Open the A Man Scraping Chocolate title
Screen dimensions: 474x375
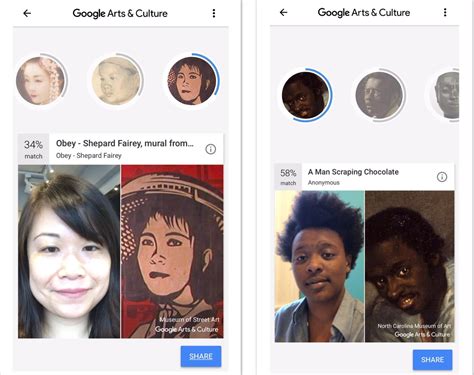(353, 172)
